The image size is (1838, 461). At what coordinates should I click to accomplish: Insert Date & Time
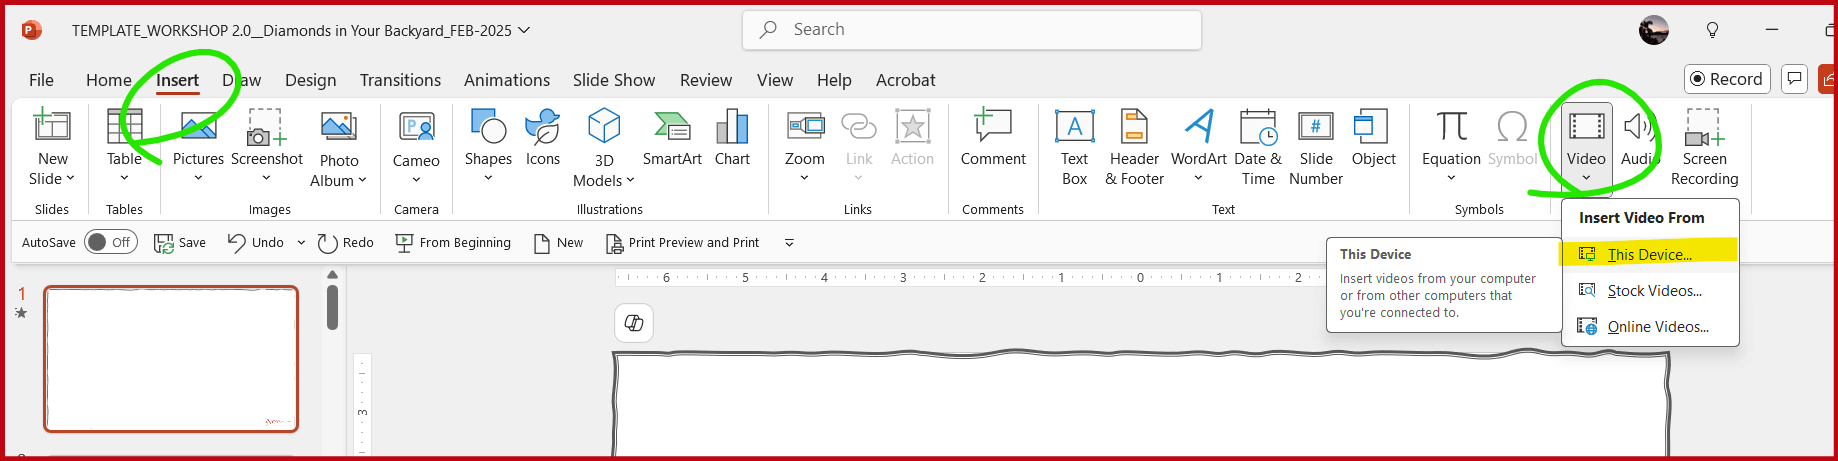[1258, 148]
